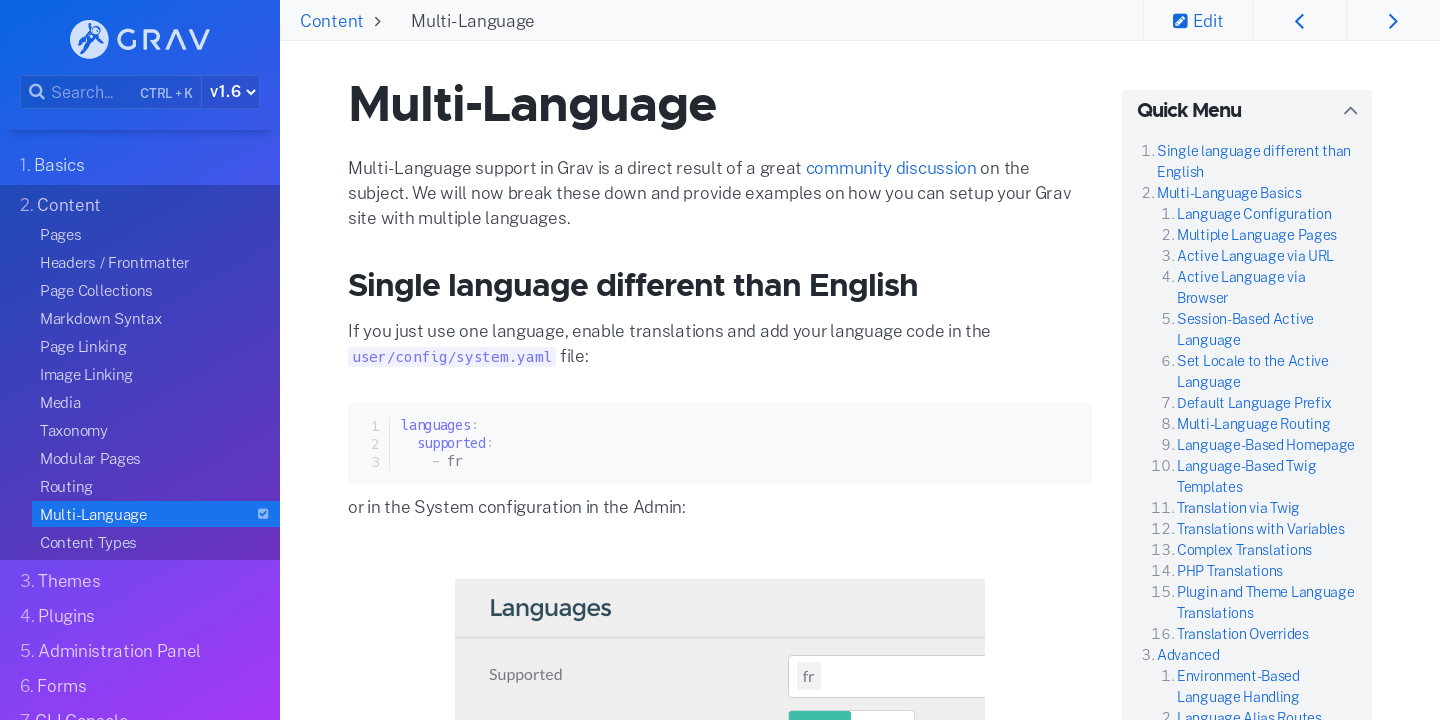This screenshot has height=720, width=1440.
Task: Jump to PHP Translations section
Action: (1229, 571)
